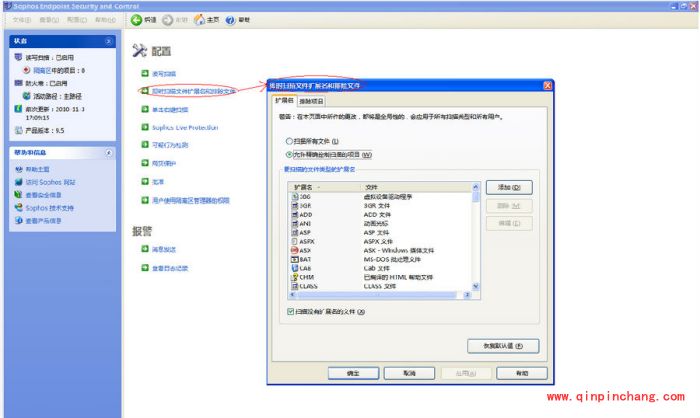
Task: Click the icon beside 查看产品信息
Action: [18, 221]
